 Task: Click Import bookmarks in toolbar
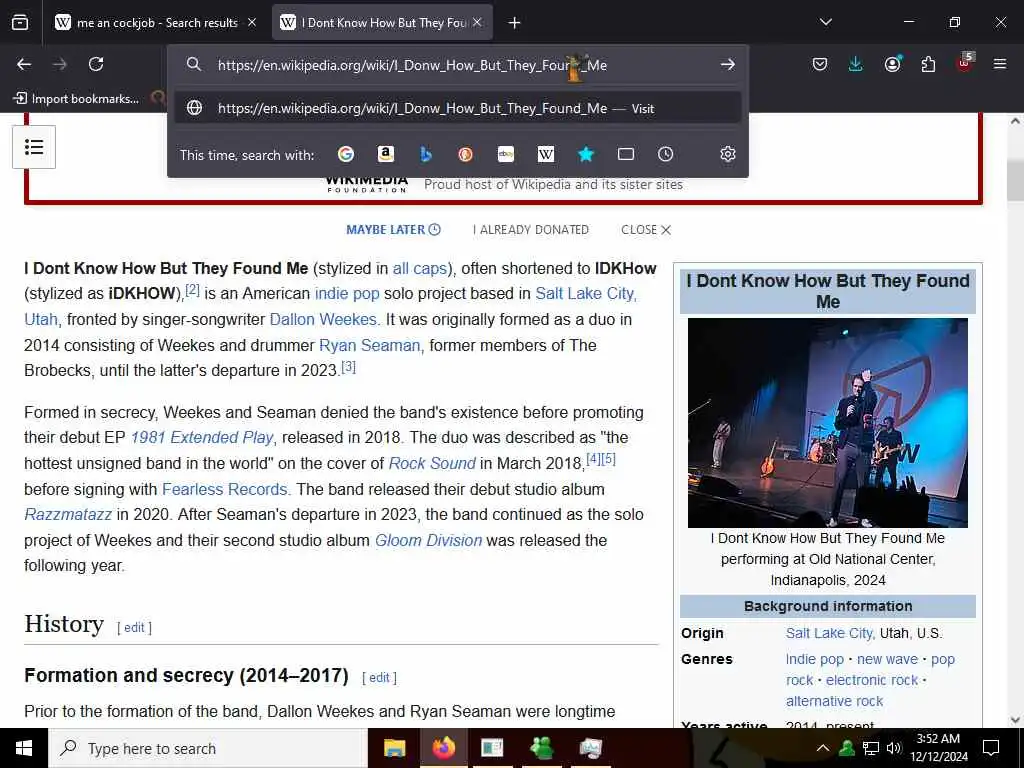(x=76, y=99)
